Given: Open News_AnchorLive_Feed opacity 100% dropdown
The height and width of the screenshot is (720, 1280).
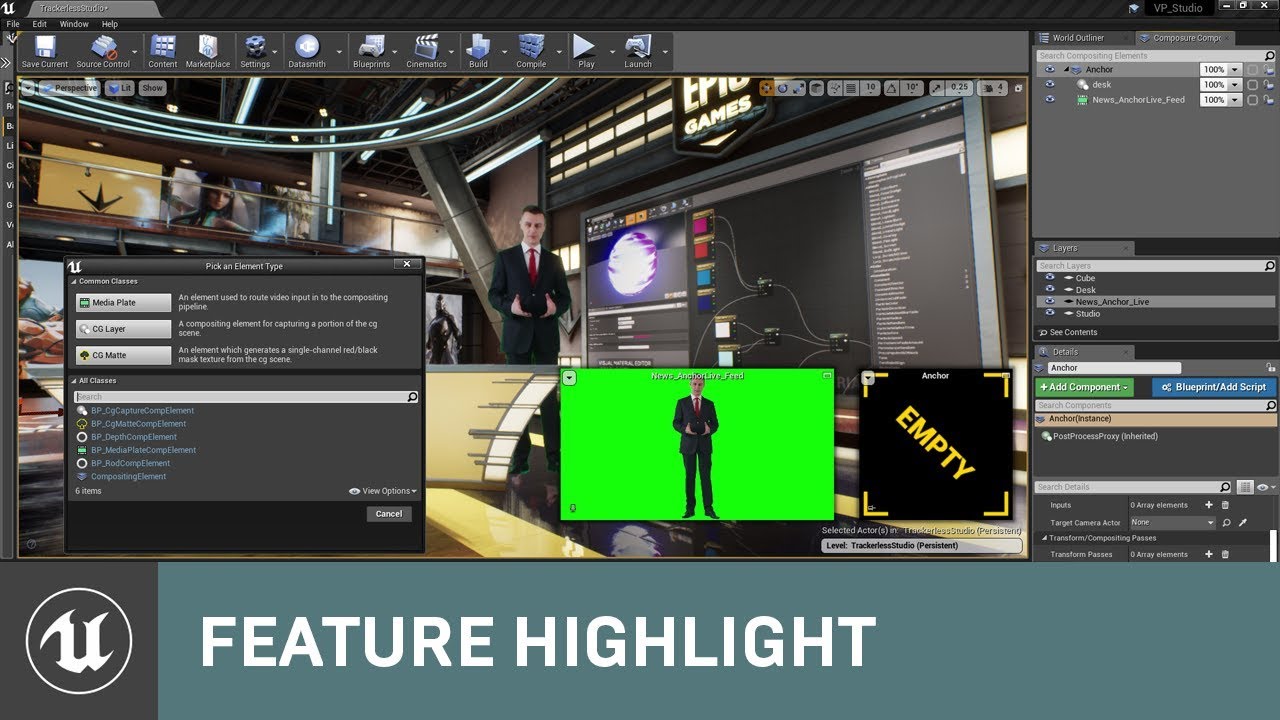Looking at the screenshot, I should [x=1235, y=100].
